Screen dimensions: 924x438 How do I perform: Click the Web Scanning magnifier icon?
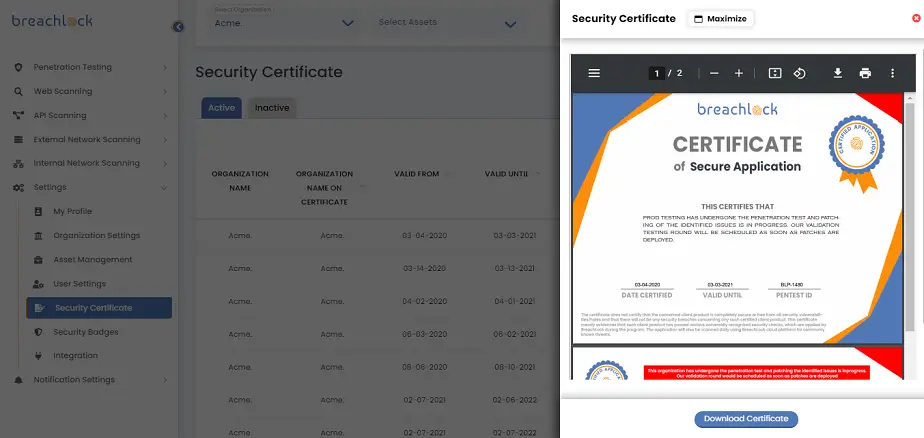18,91
